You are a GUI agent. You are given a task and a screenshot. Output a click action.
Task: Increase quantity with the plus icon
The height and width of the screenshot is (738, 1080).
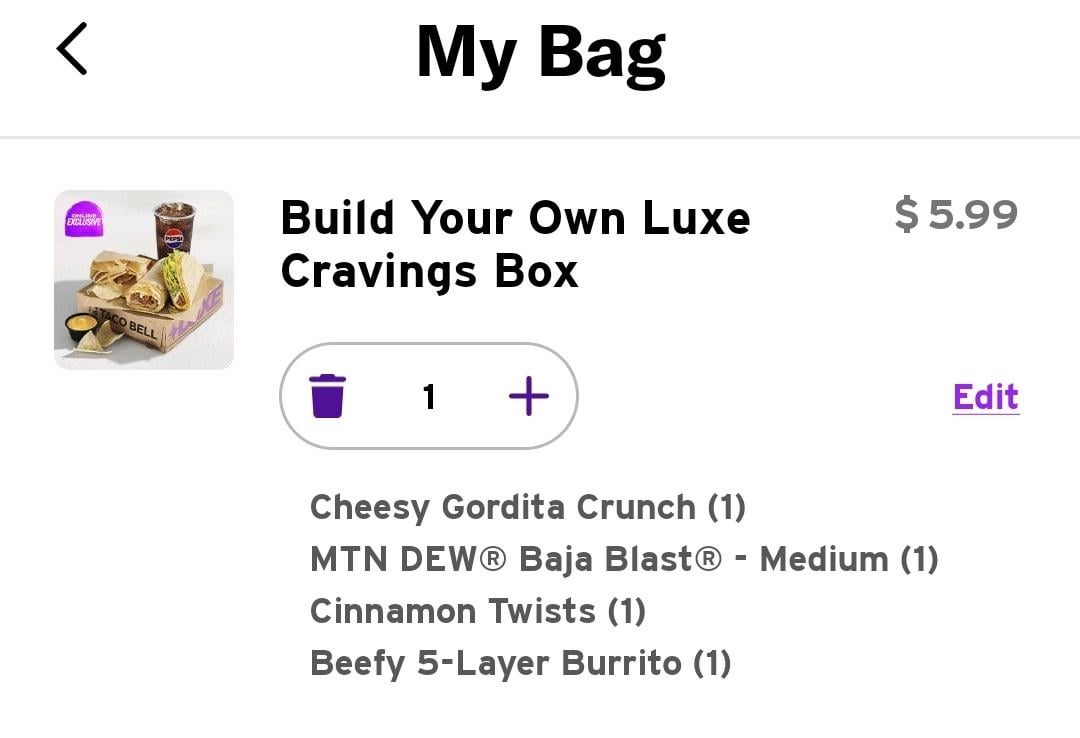[x=528, y=396]
